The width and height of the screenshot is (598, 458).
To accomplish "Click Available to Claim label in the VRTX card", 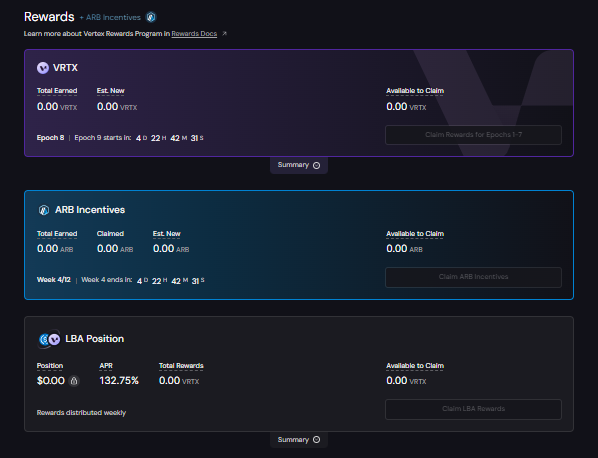I will tap(415, 91).
